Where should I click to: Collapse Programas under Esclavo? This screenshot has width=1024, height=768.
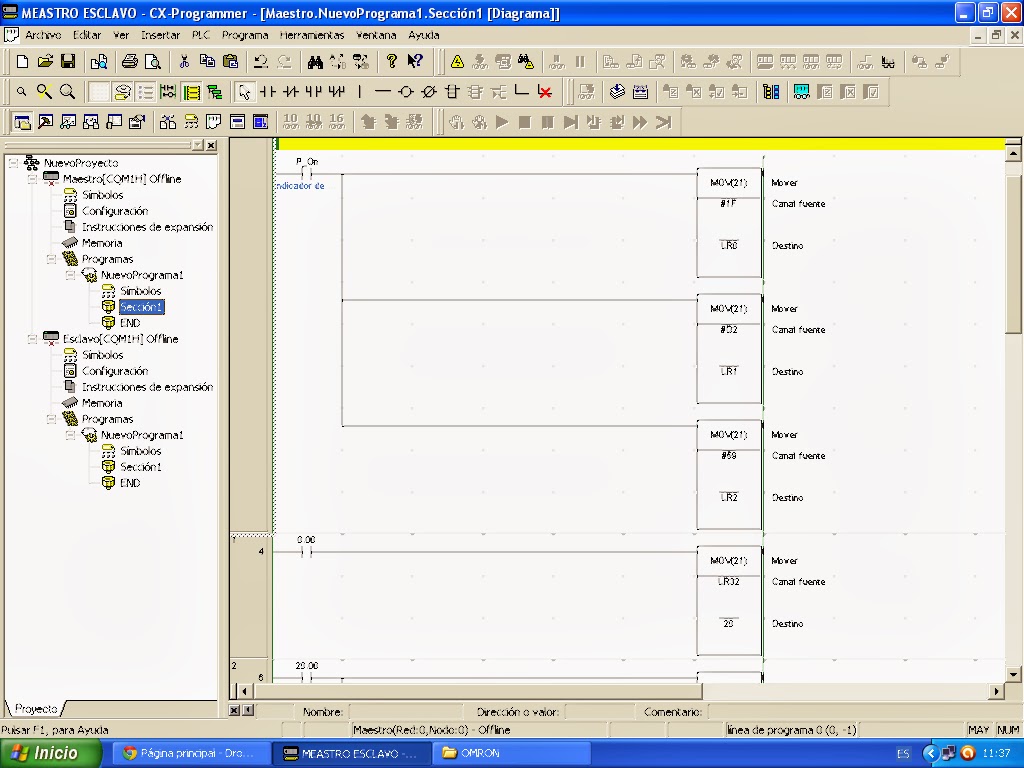point(51,419)
